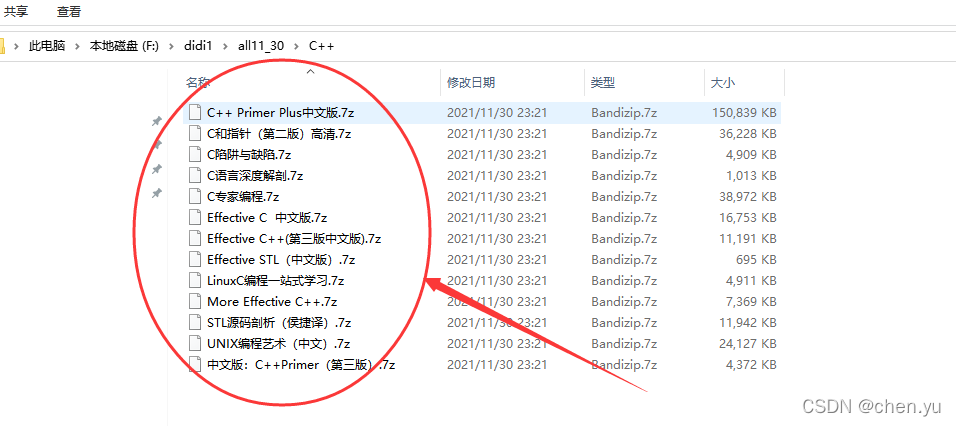Click file icon of C++ Primer Plus中文版.7z

[195, 112]
